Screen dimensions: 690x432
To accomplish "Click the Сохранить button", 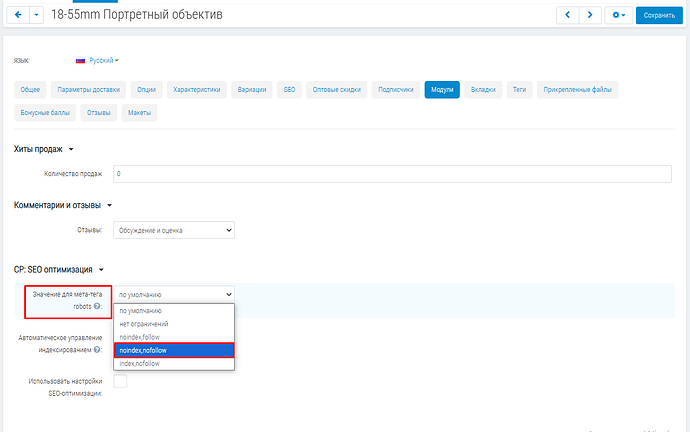I will tap(659, 15).
